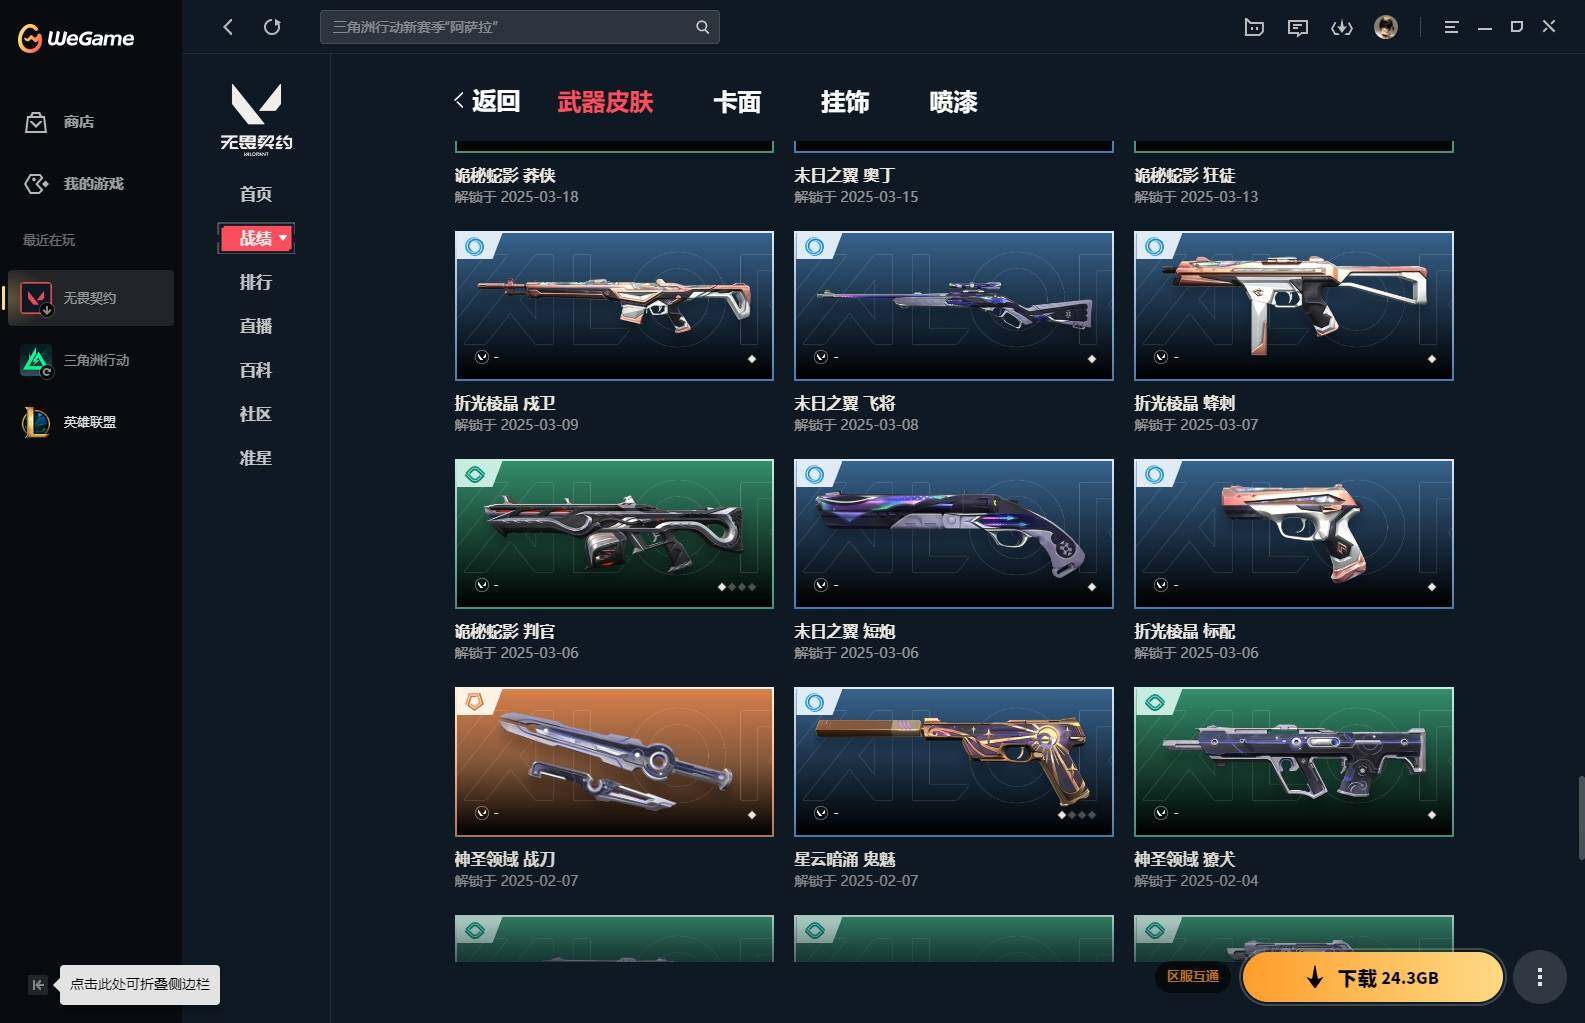This screenshot has height=1023, width=1585.
Task: Expand the 战绩 dropdown menu
Action: 256,238
